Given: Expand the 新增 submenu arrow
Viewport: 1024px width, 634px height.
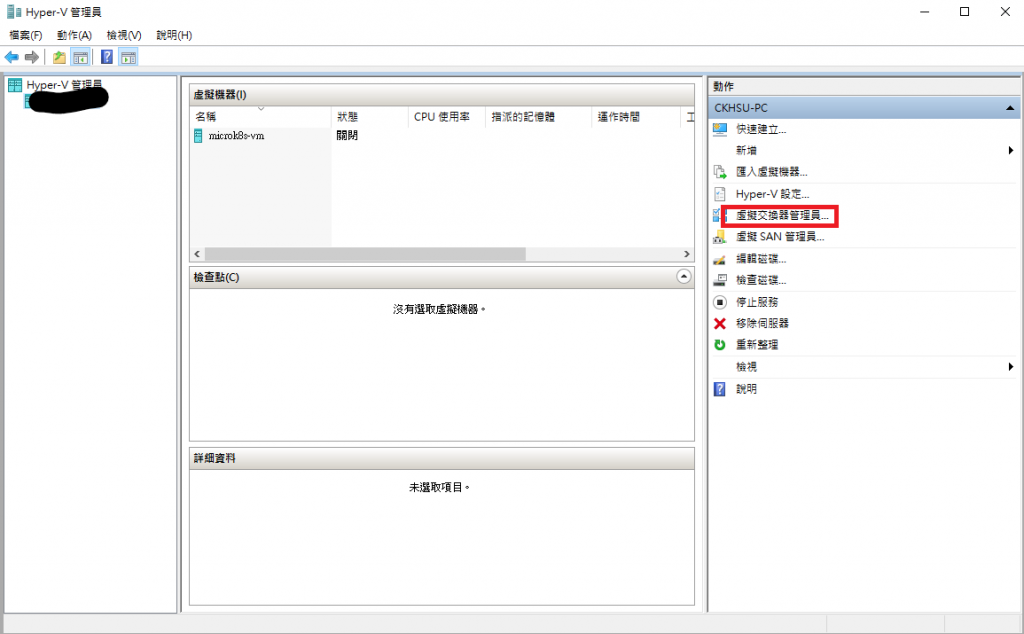Looking at the screenshot, I should pos(1011,151).
